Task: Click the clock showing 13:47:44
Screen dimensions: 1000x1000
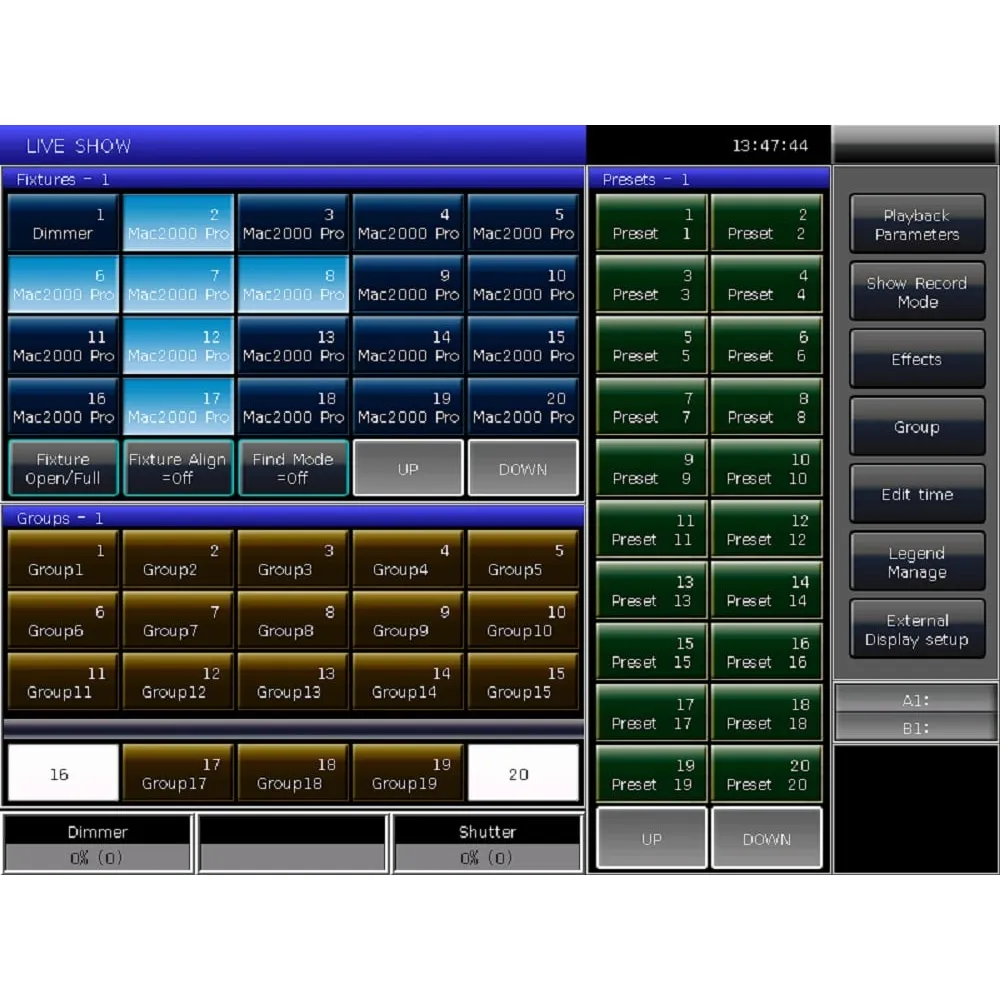Action: [x=770, y=145]
